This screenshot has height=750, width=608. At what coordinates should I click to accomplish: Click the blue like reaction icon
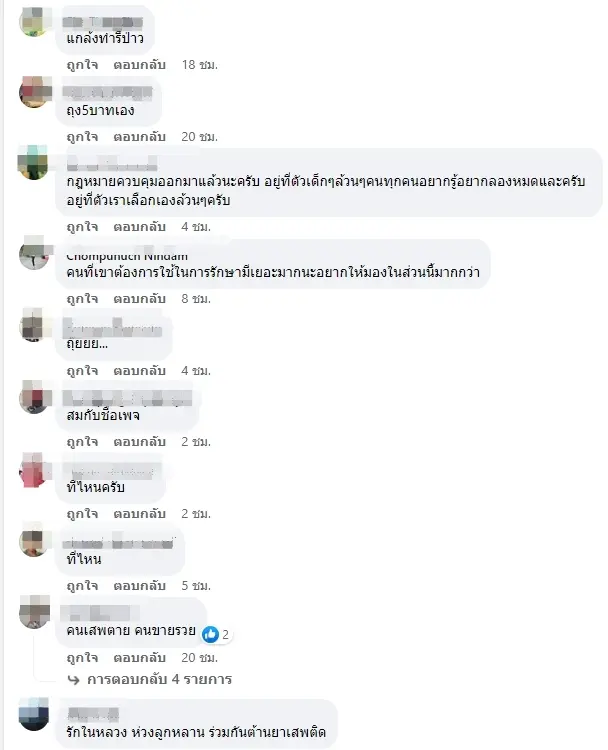pos(210,634)
